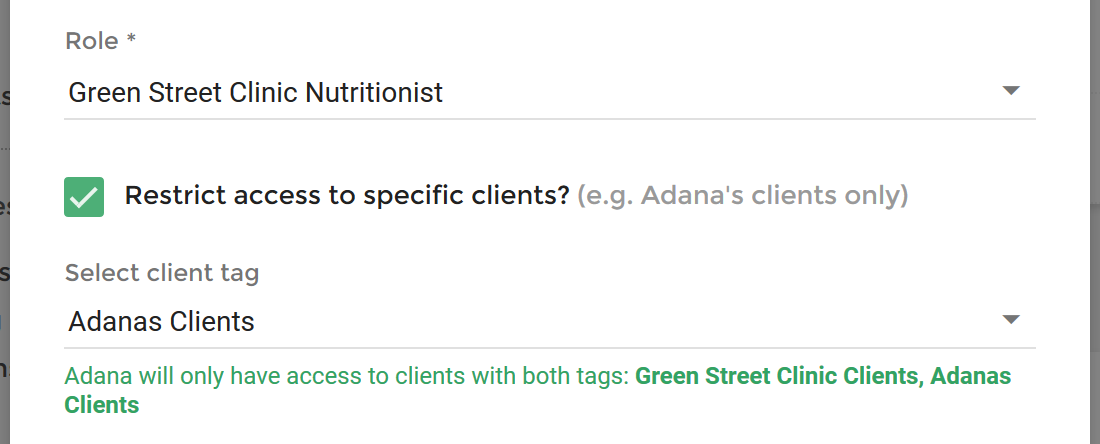Focus the underline beneath the Role field
Image resolution: width=1100 pixels, height=444 pixels.
pos(549,119)
